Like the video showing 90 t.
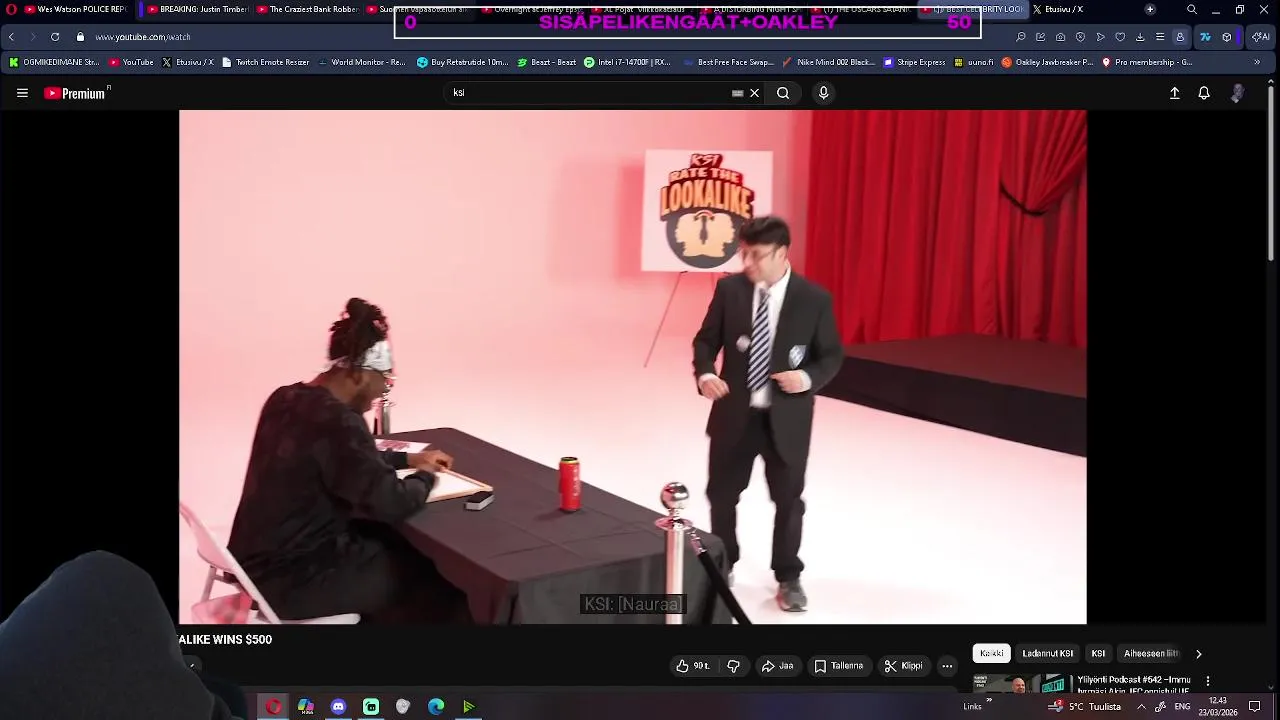 [x=692, y=666]
